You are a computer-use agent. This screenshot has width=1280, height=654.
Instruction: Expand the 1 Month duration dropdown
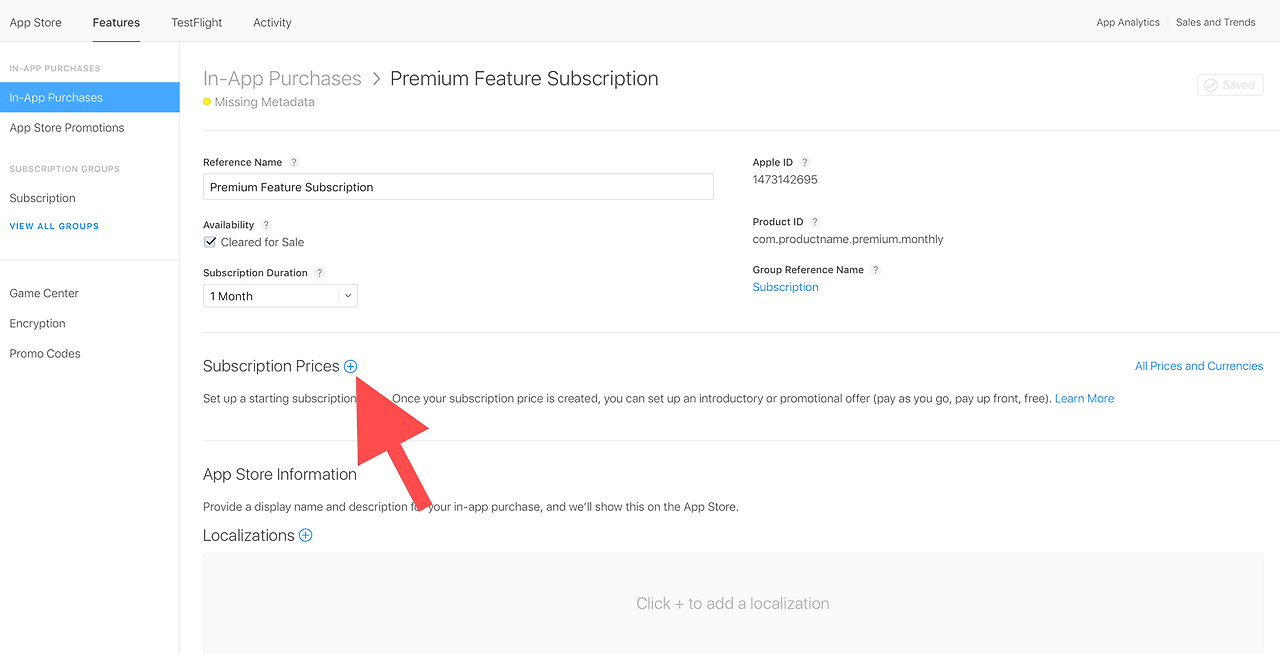point(280,296)
